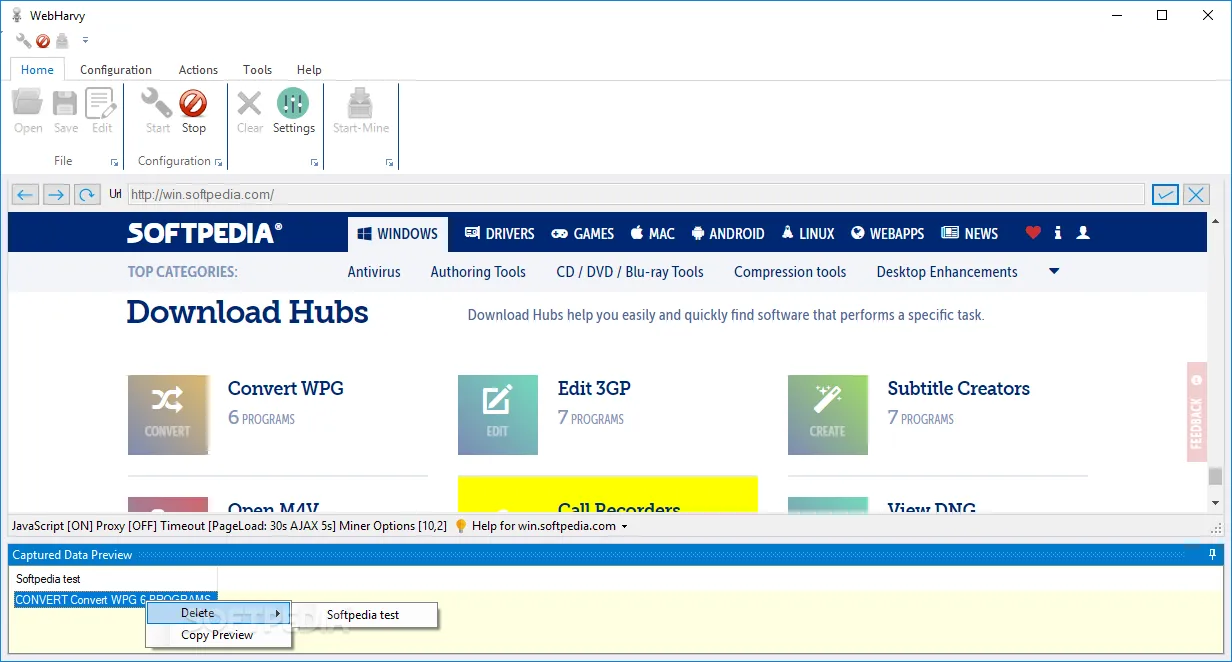
Task: Click the Antivirus category link
Action: point(374,272)
